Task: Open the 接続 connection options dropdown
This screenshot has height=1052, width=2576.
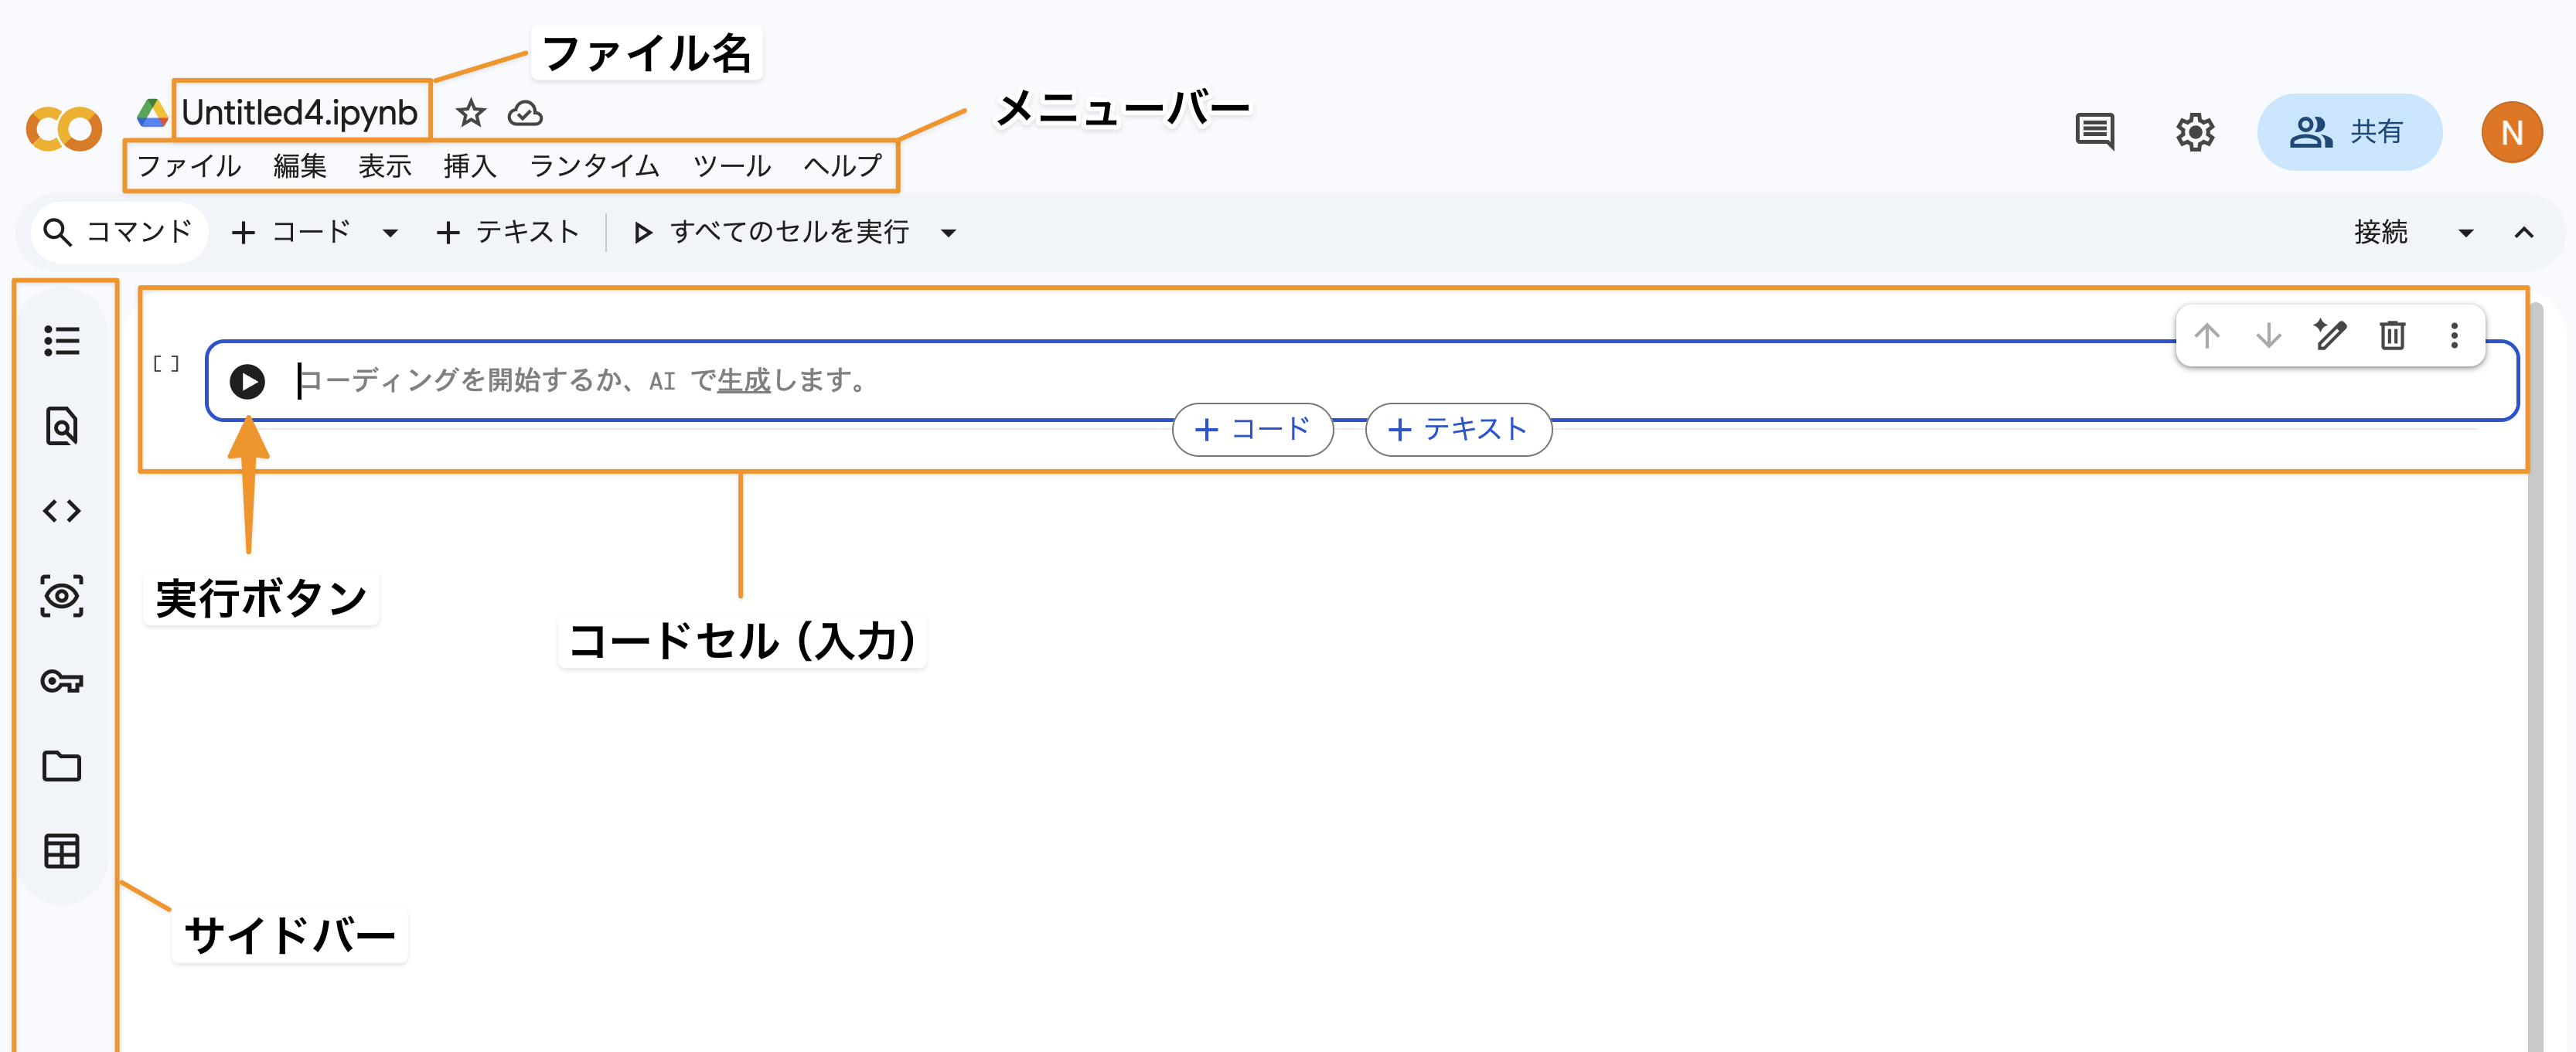Action: 2466,232
